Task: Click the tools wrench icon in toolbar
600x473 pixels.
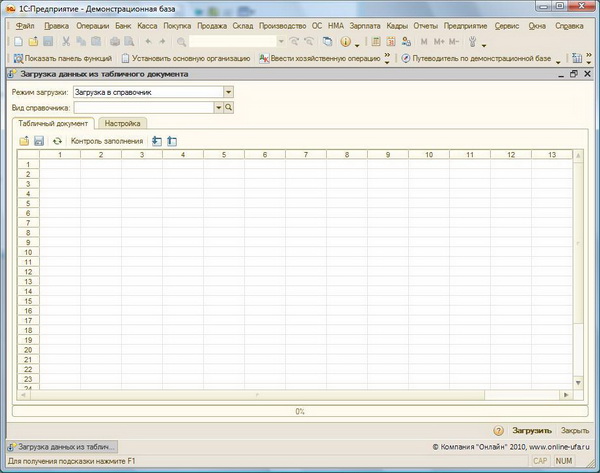Action: (473, 41)
